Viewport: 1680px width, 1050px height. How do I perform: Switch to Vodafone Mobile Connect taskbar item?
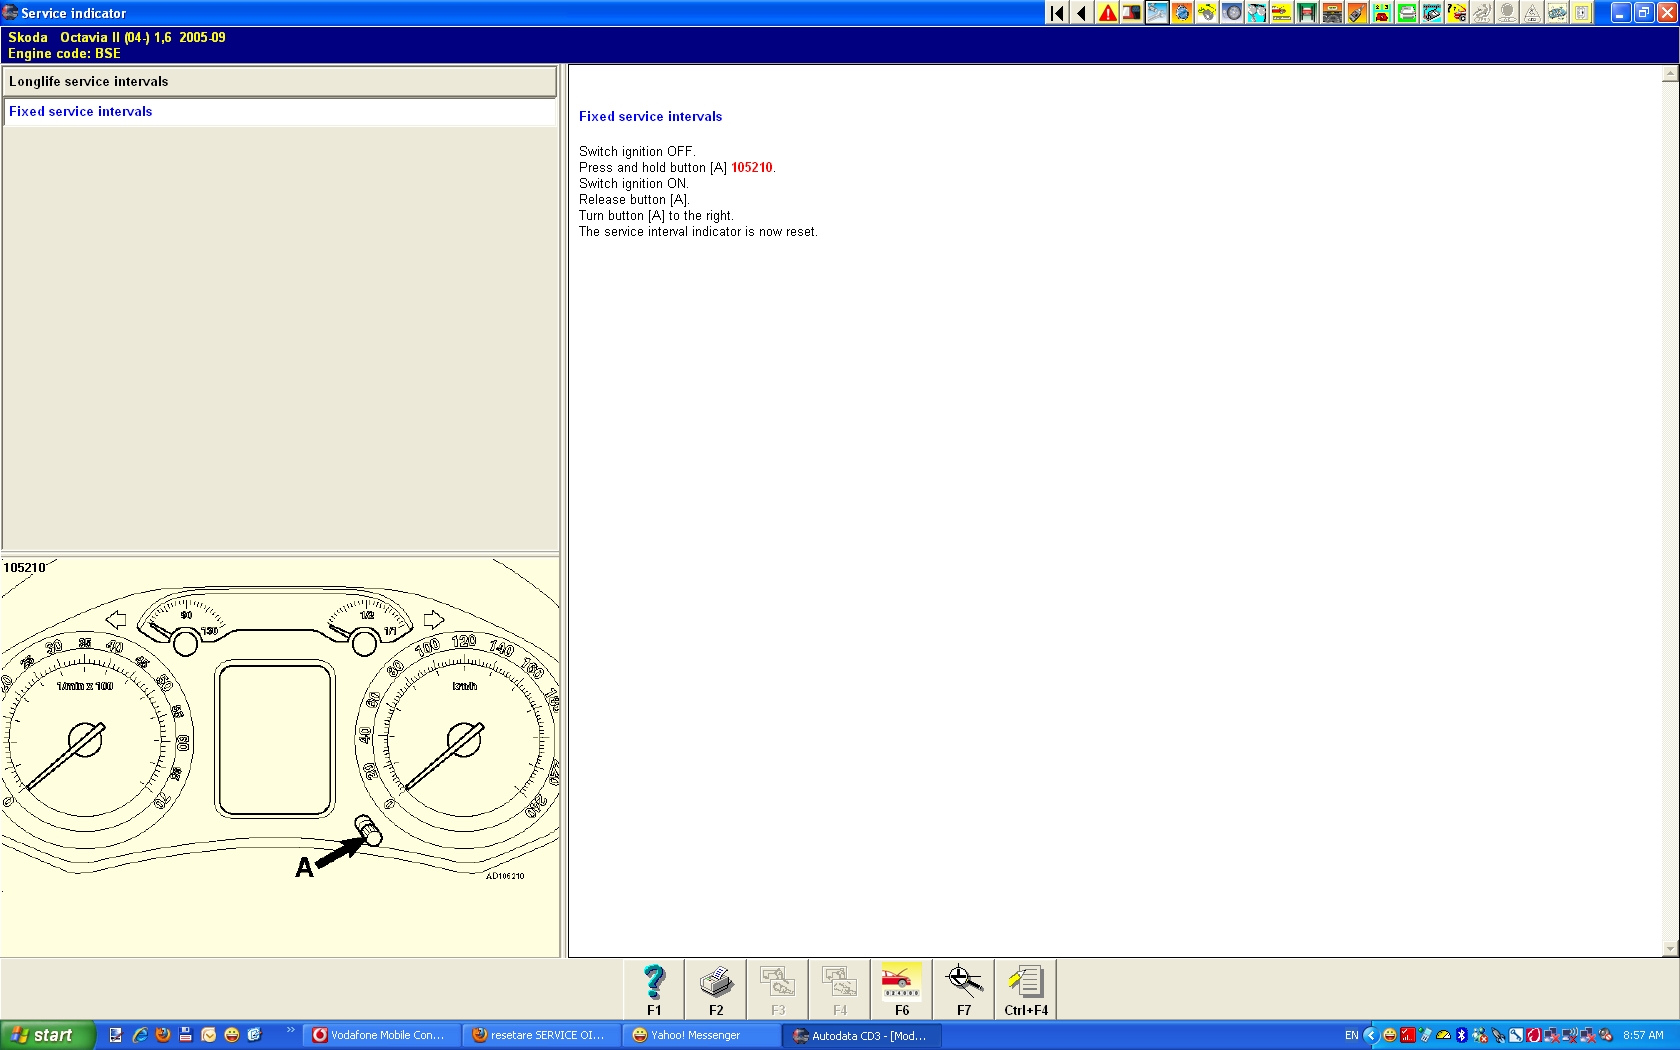pos(382,1035)
